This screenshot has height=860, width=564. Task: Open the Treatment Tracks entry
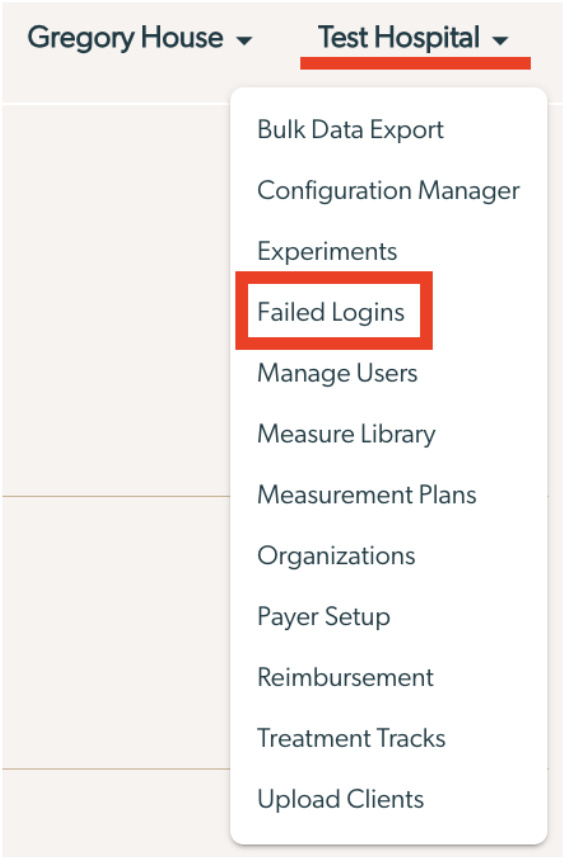click(351, 738)
